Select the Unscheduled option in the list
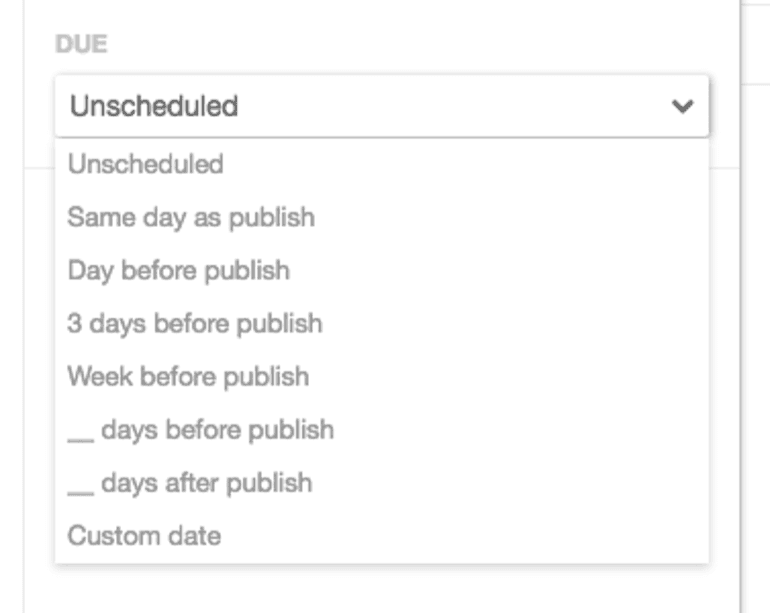The height and width of the screenshot is (613, 770). tap(145, 164)
